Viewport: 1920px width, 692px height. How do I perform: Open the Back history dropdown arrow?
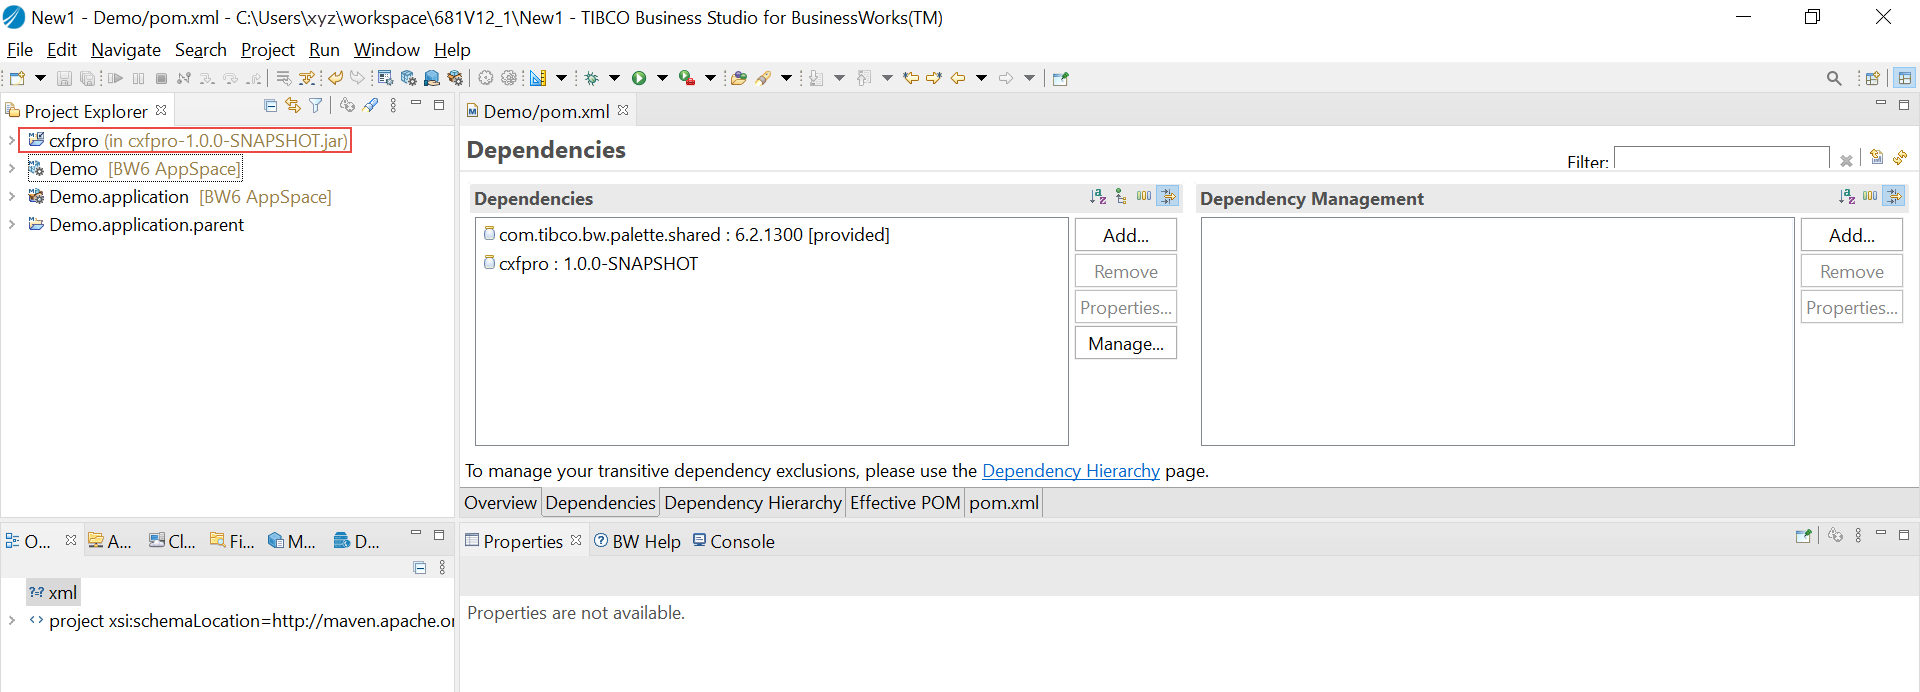click(981, 78)
